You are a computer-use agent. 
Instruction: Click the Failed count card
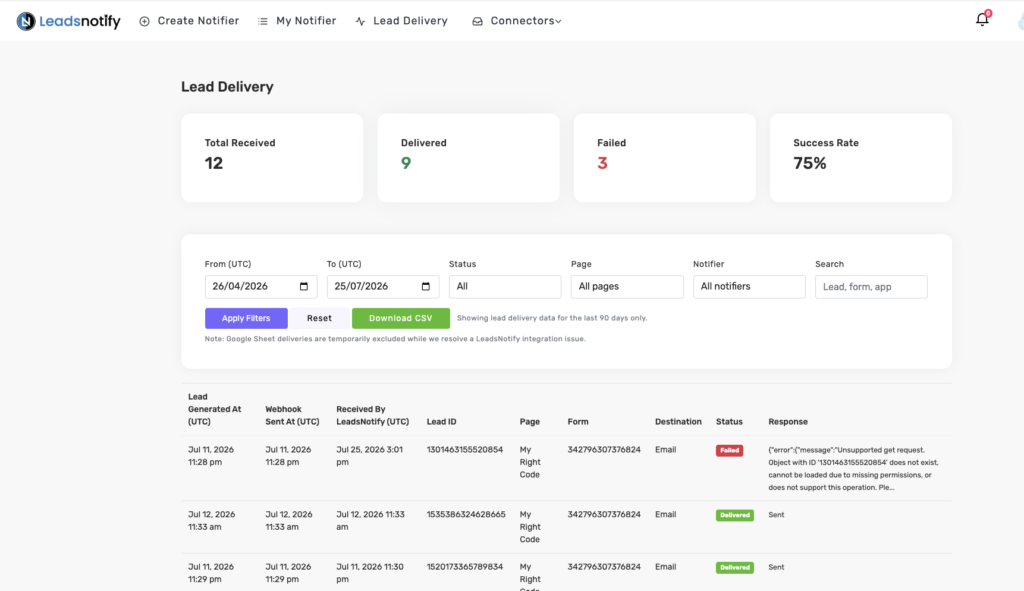click(664, 157)
